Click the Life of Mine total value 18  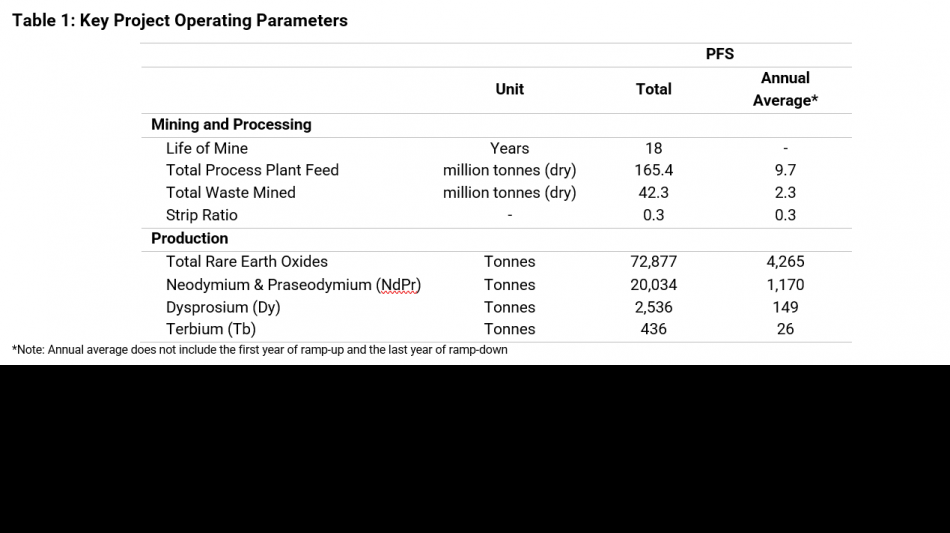(654, 148)
